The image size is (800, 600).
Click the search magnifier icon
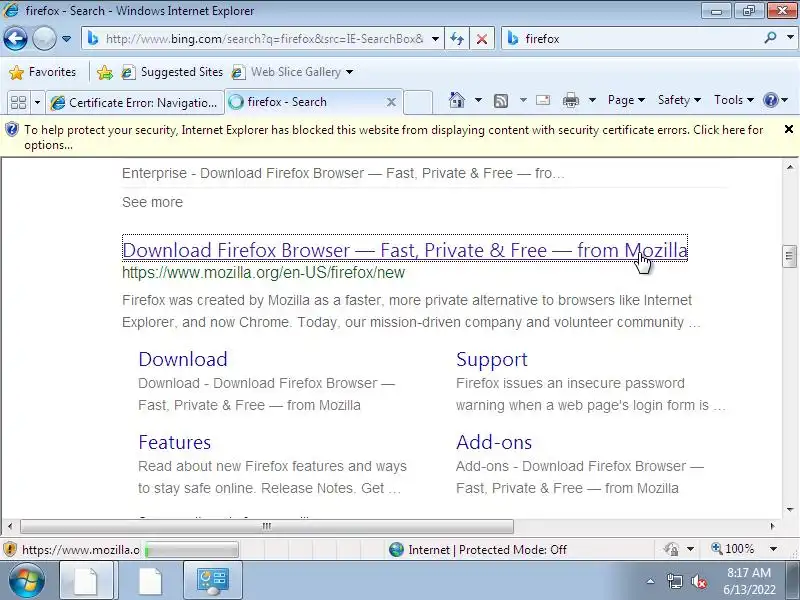tap(770, 38)
